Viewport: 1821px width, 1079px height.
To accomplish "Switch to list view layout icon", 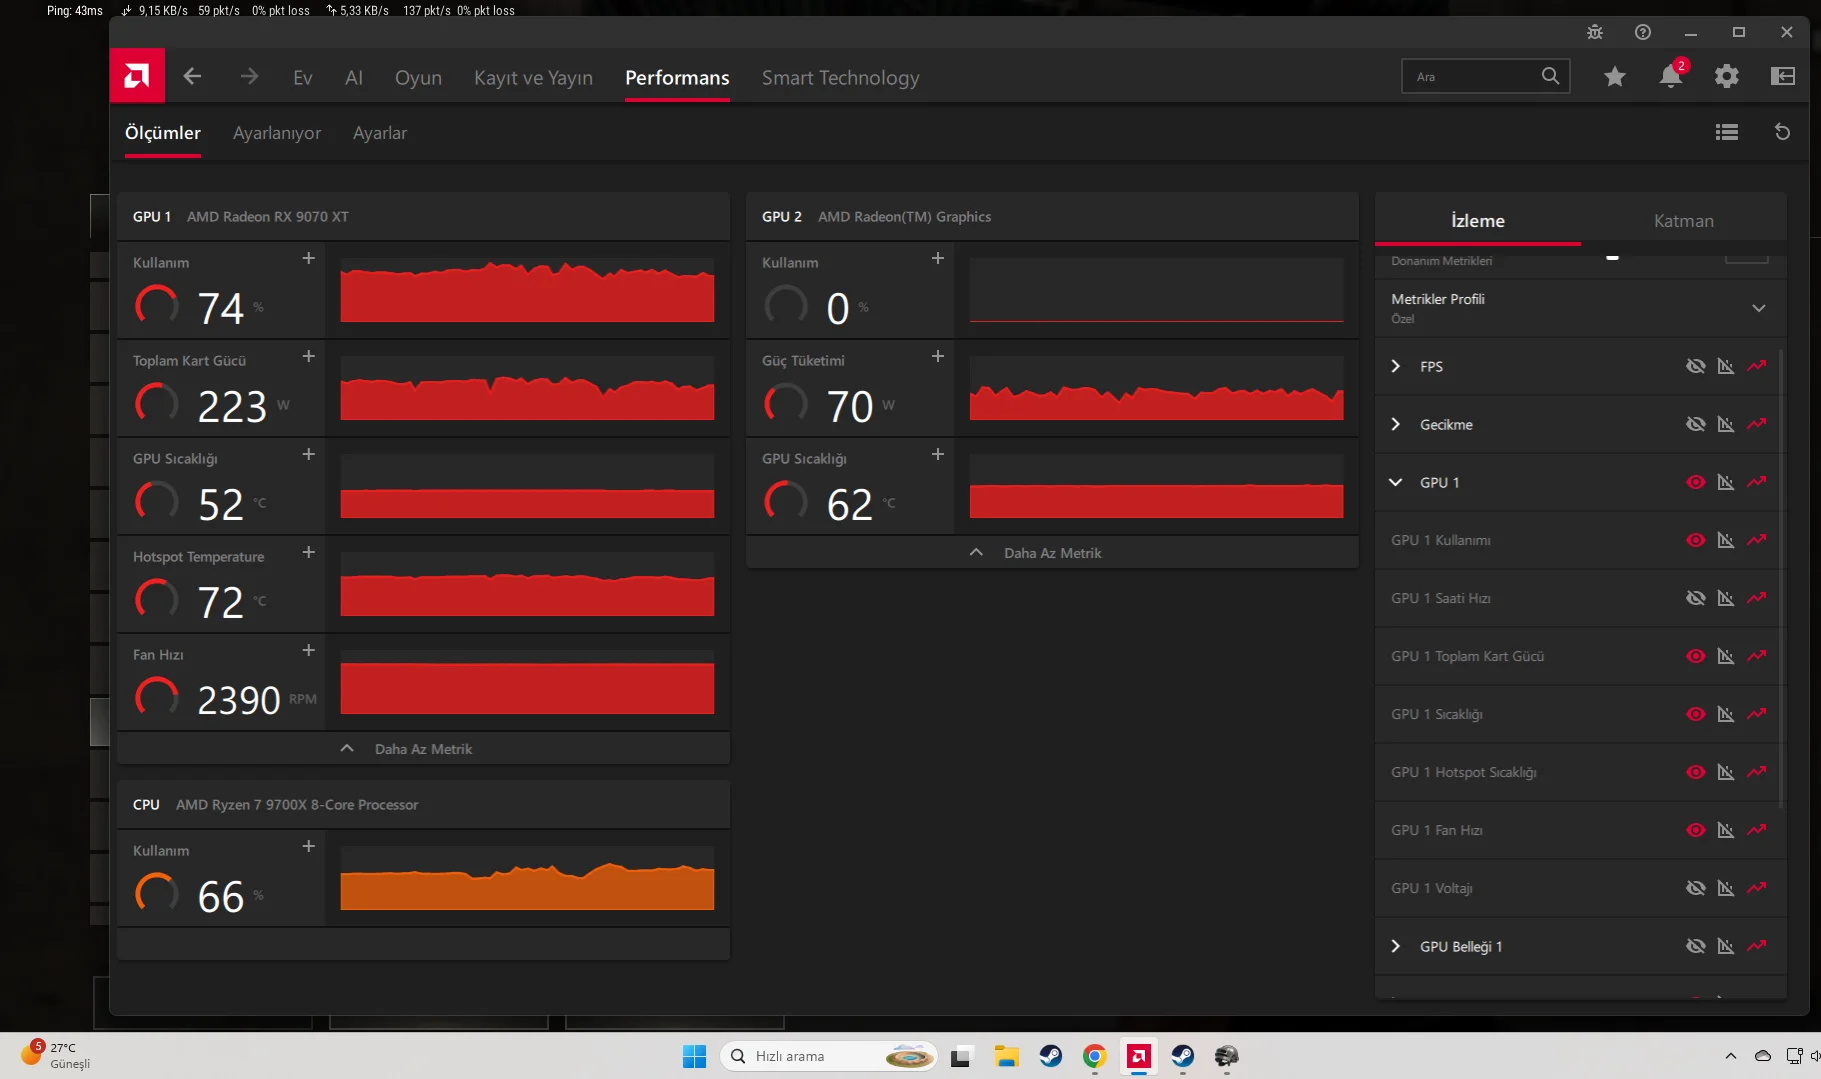I will (x=1726, y=132).
